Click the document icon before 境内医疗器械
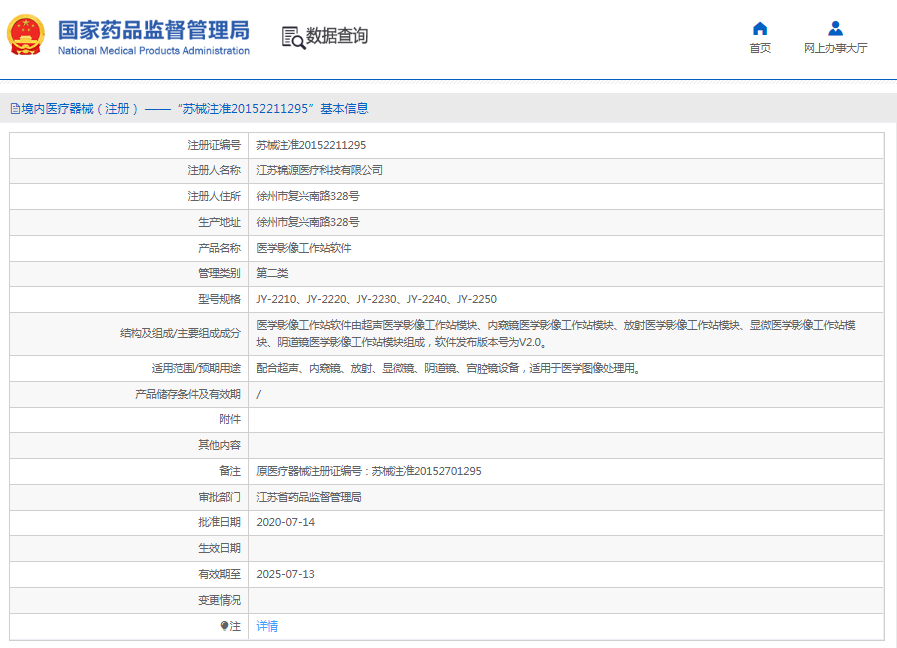Viewport: 897px width, 648px height. (x=15, y=109)
